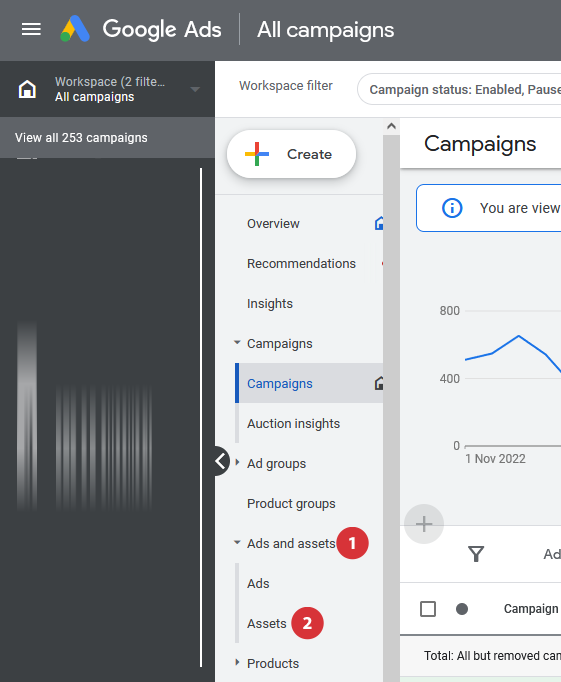Tick the select-all campaigns checkbox
The height and width of the screenshot is (682, 561).
pos(428,609)
